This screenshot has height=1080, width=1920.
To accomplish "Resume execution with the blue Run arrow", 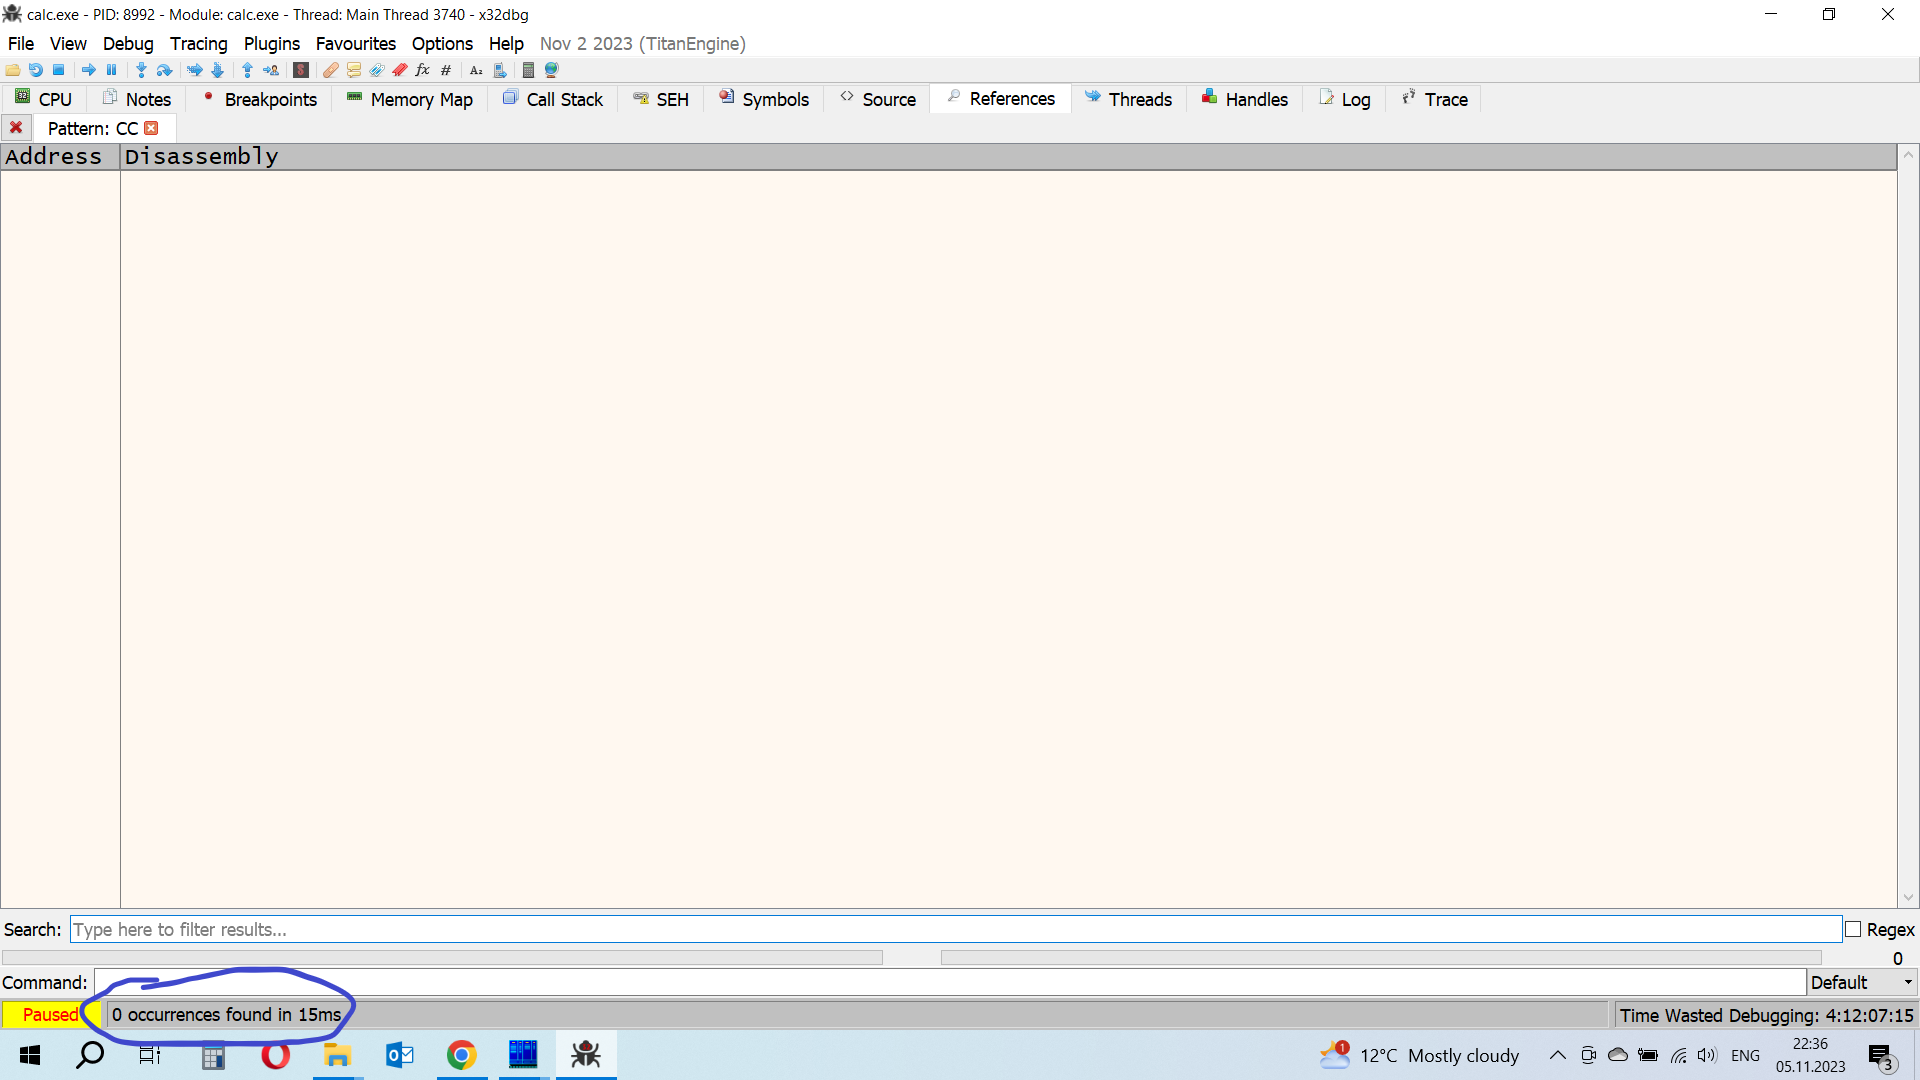I will (x=88, y=70).
